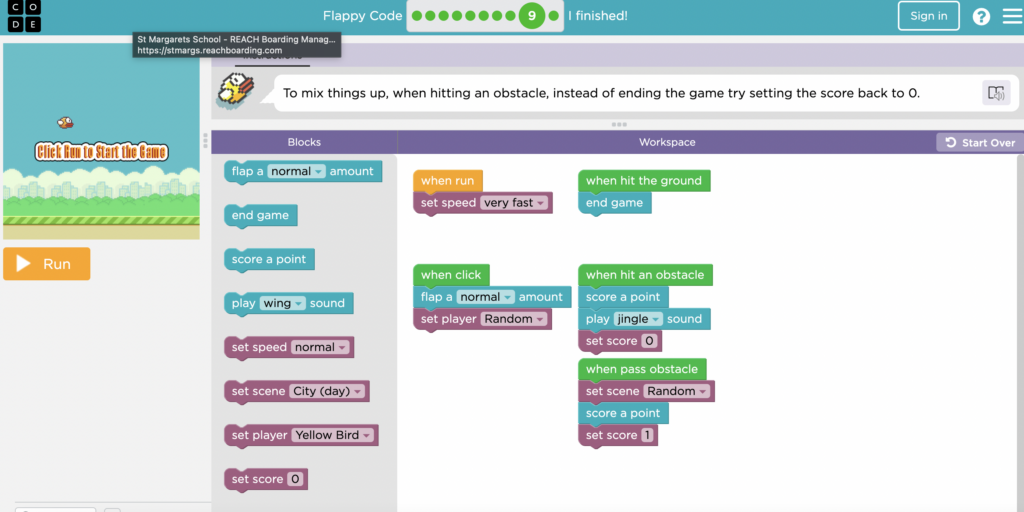Click the vertical resize handle beside game area

[x=205, y=140]
